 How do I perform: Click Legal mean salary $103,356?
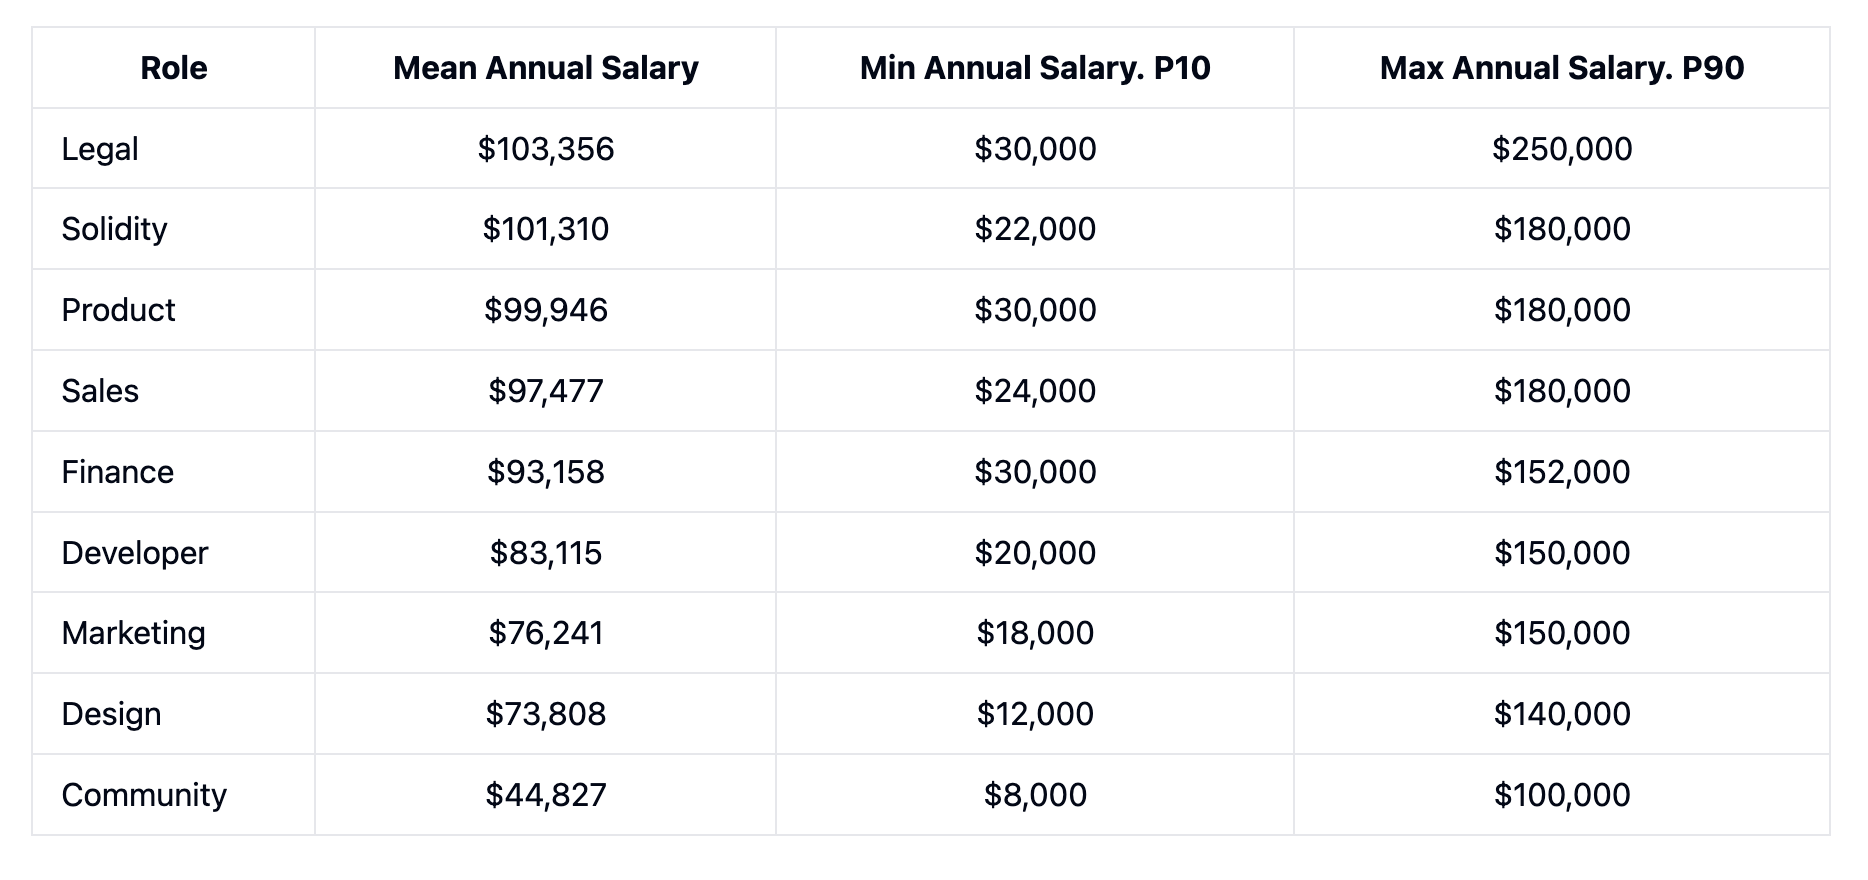(545, 149)
